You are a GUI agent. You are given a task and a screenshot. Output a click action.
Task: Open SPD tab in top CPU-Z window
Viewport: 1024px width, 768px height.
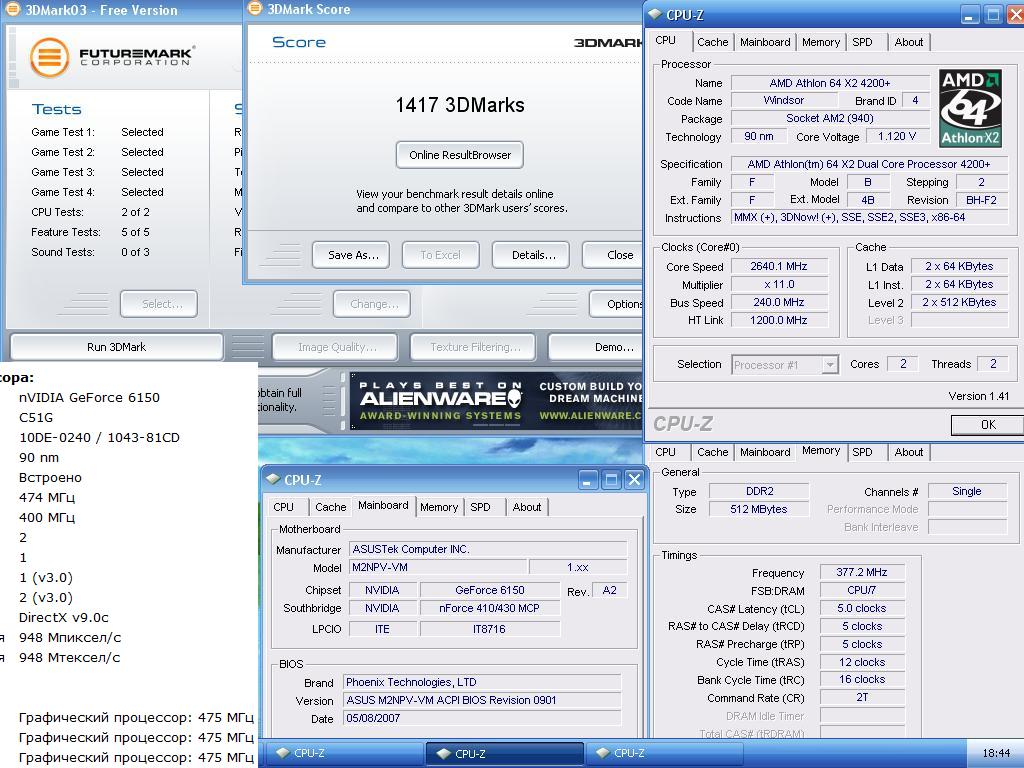click(862, 42)
